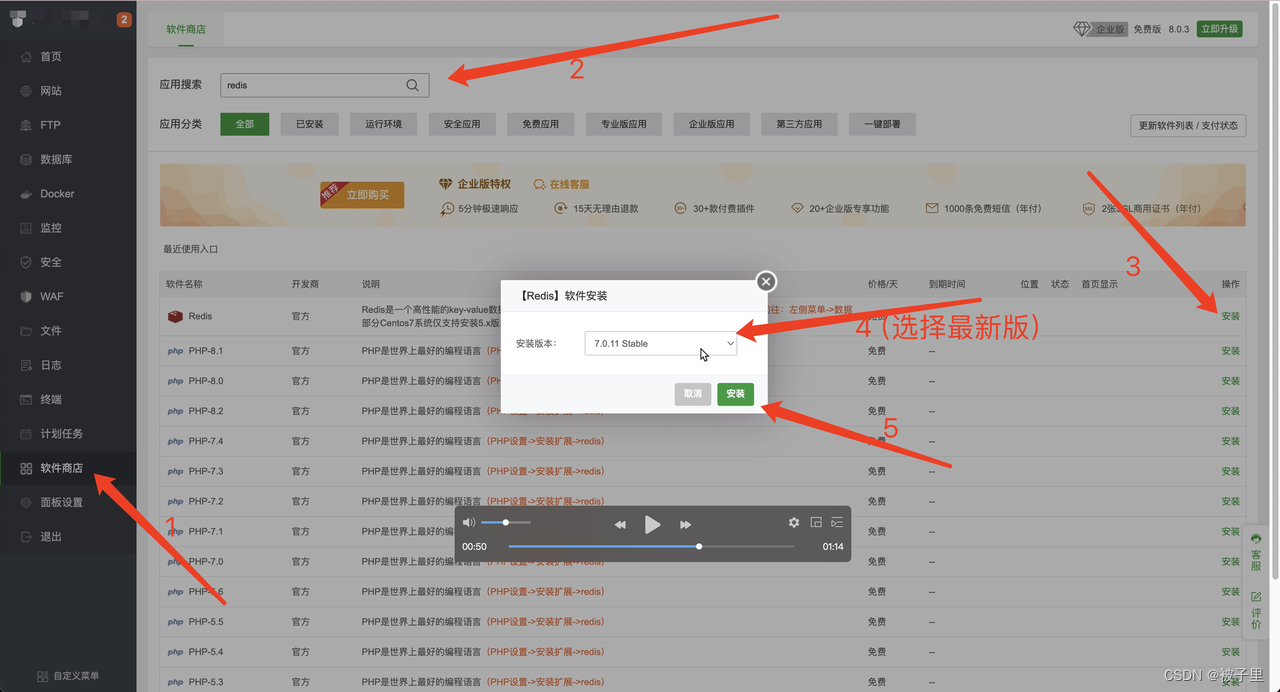Open WAF in the sidebar
The height and width of the screenshot is (692, 1280).
point(51,297)
